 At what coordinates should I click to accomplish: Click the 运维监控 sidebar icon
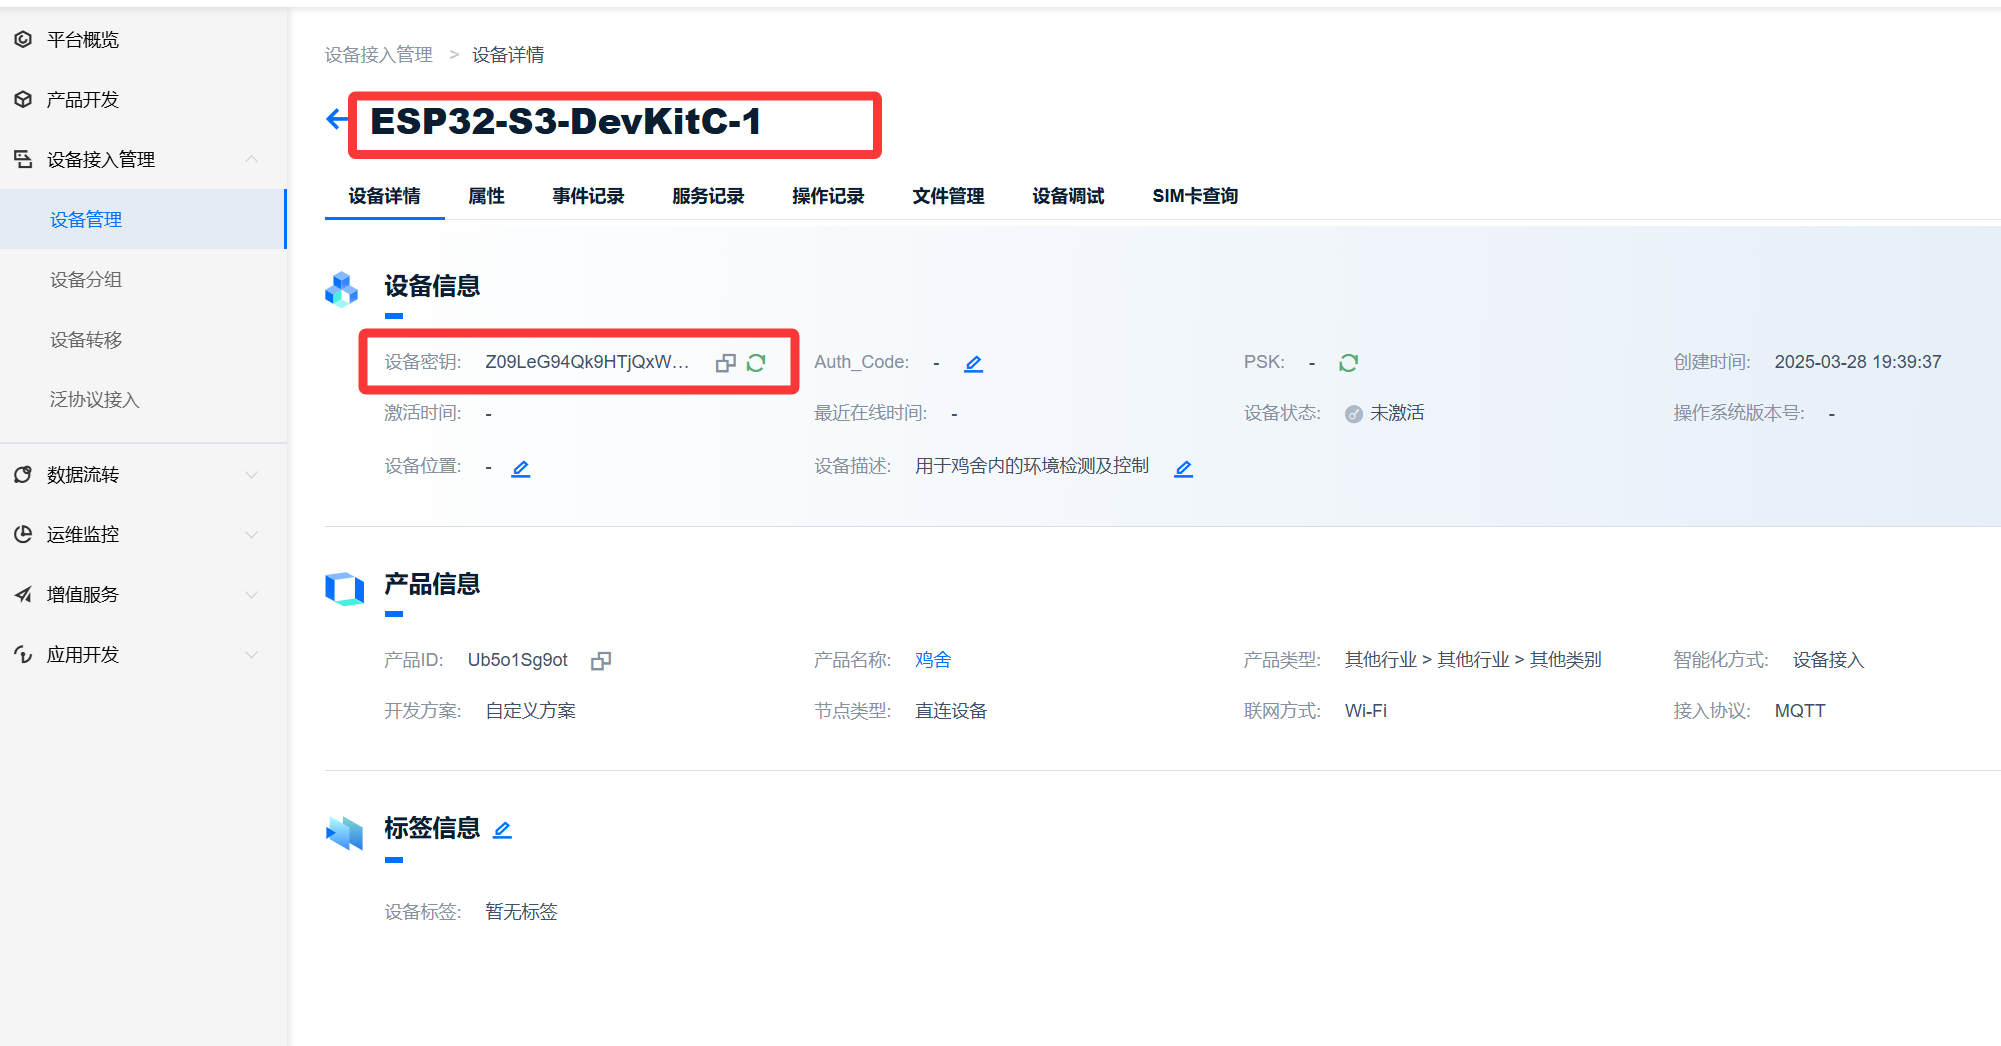pos(23,534)
